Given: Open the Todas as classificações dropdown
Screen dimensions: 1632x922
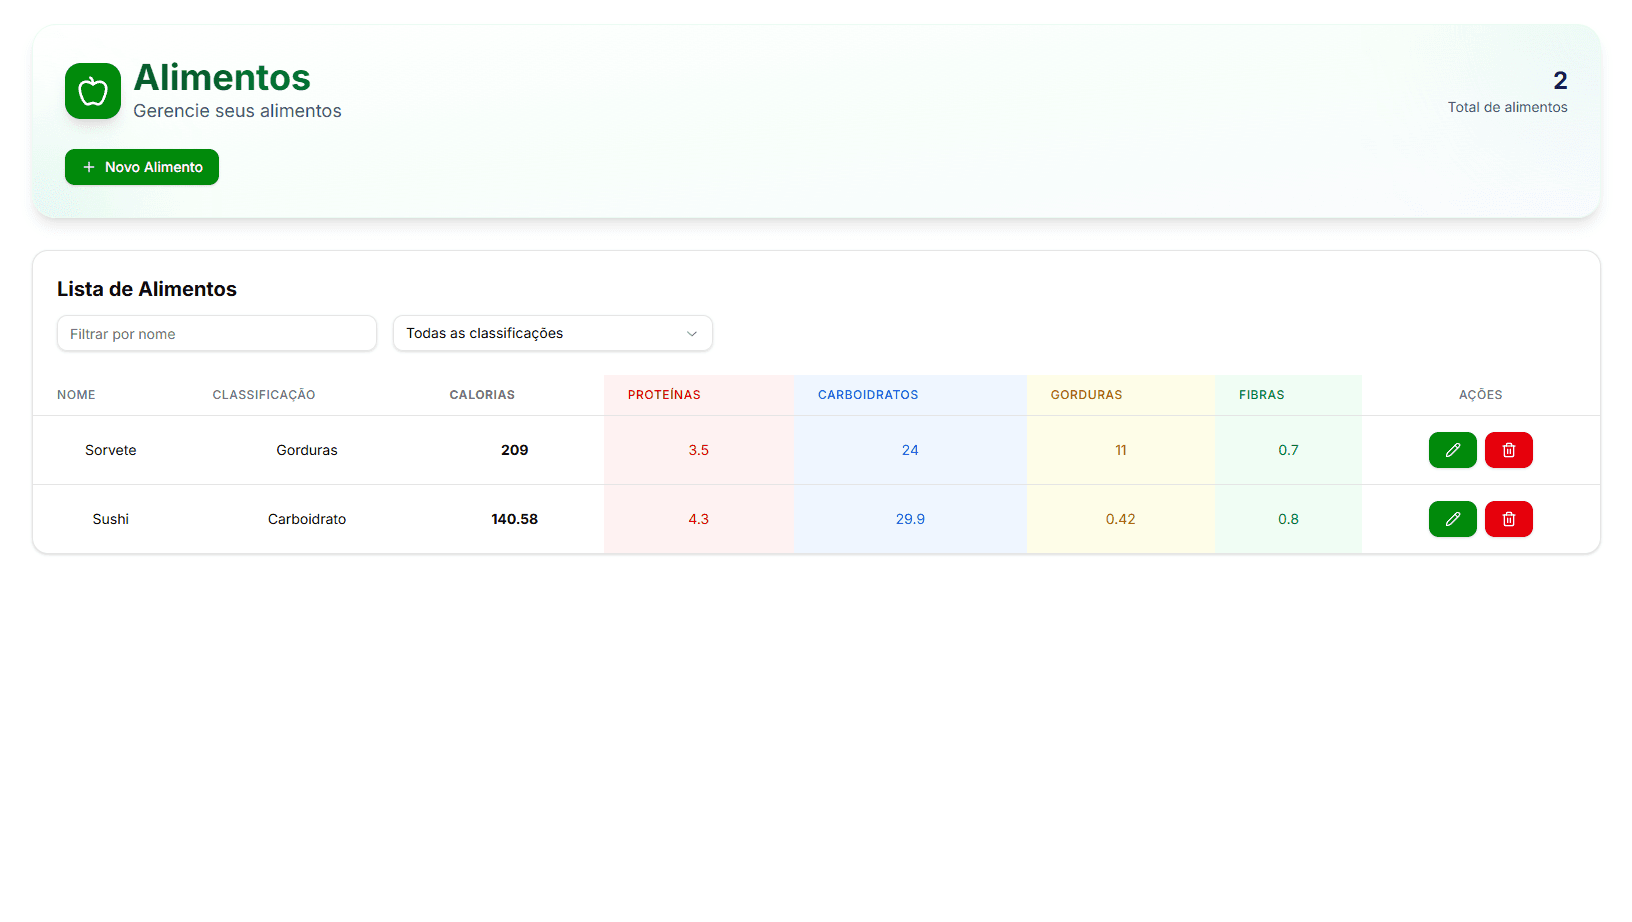Looking at the screenshot, I should tap(553, 333).
